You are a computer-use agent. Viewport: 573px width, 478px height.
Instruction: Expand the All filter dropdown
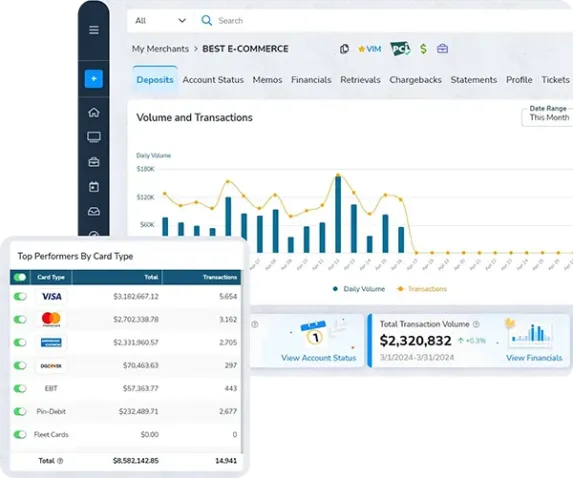tap(160, 20)
